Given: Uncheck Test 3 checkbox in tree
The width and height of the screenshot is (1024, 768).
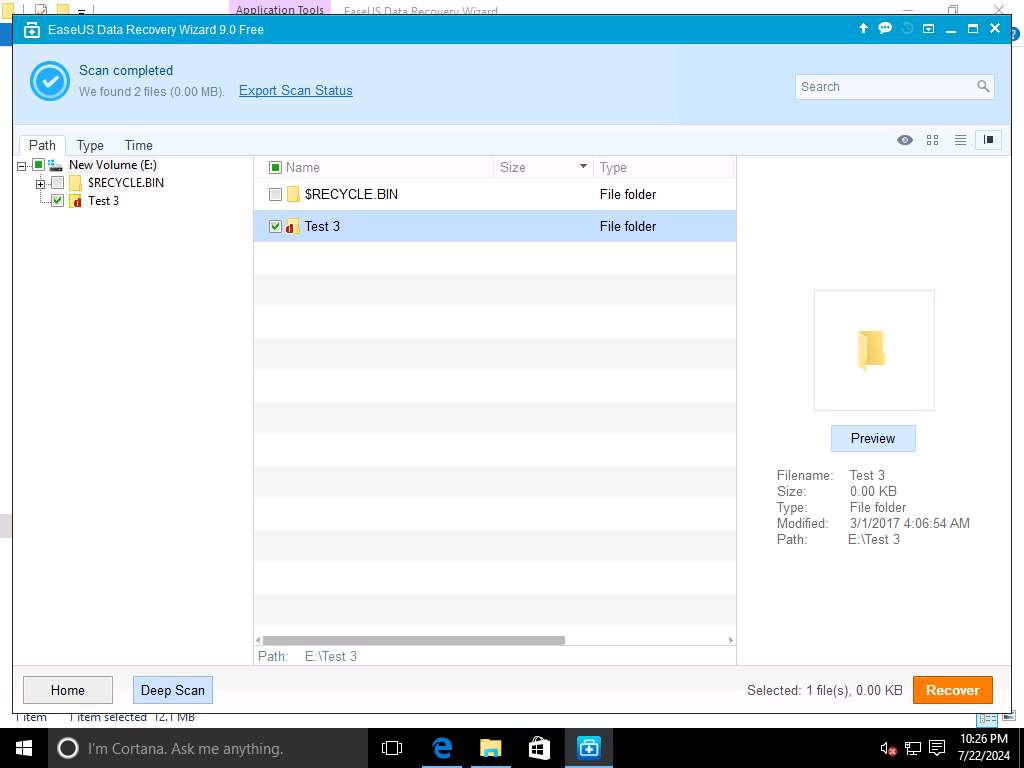Looking at the screenshot, I should point(57,200).
